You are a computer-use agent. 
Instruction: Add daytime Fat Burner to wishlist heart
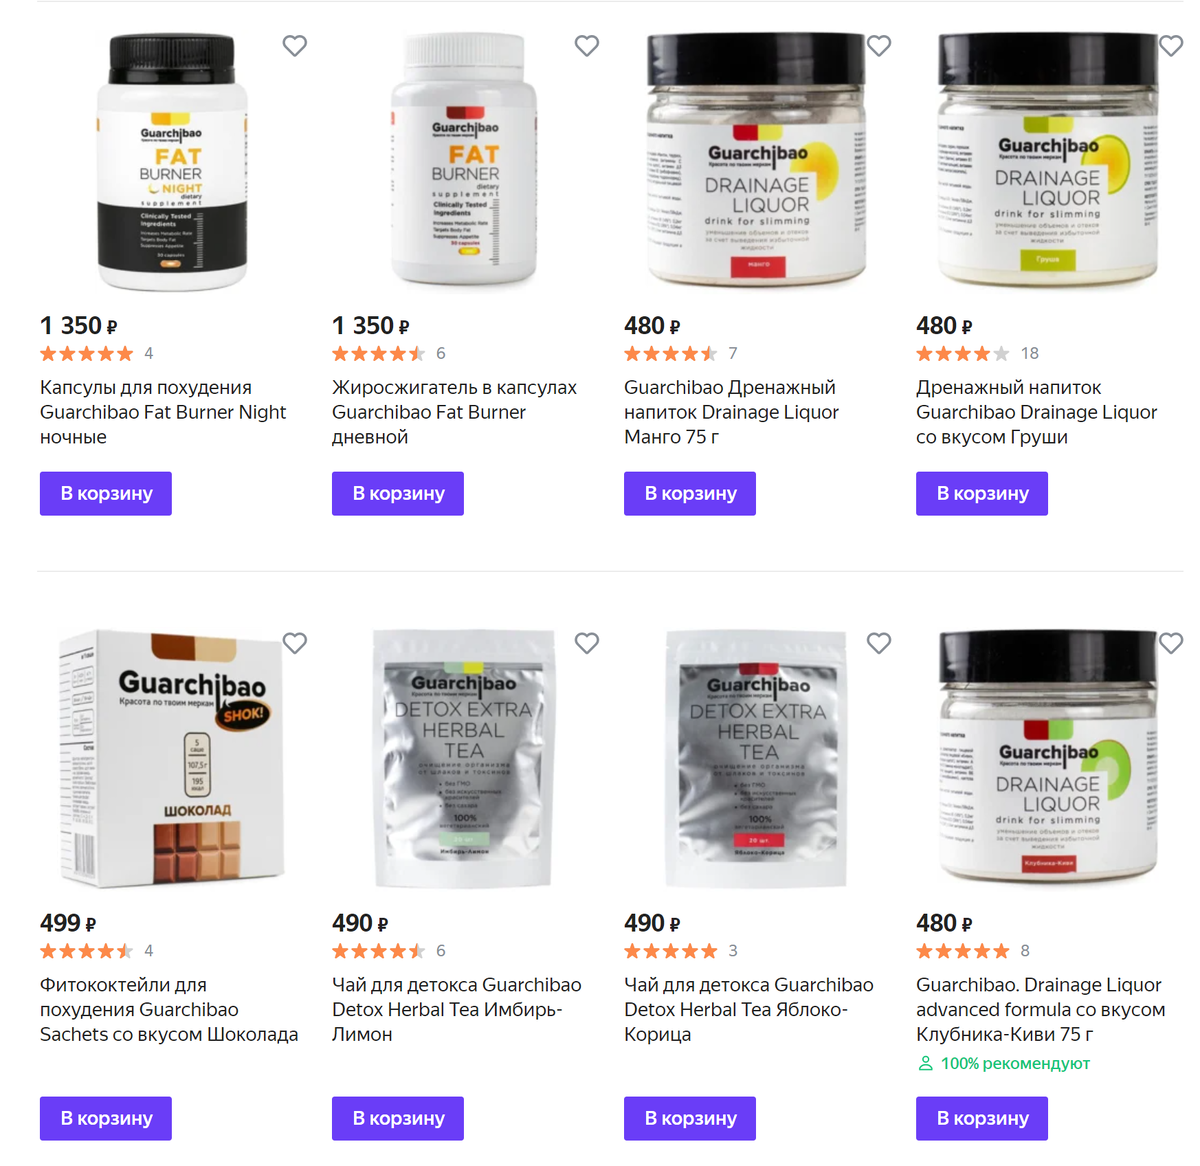587,46
